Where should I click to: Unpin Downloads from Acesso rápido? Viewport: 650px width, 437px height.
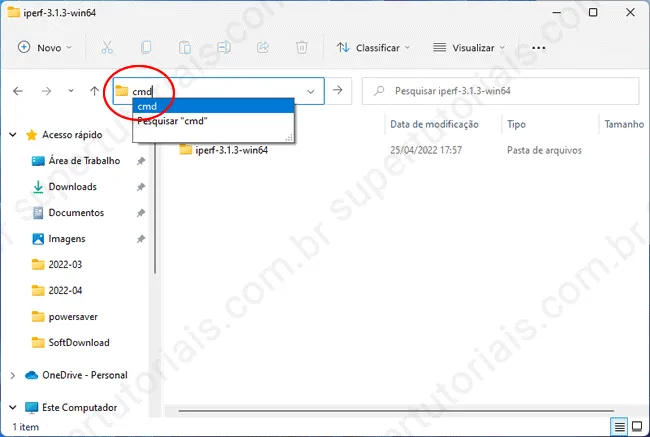(141, 187)
